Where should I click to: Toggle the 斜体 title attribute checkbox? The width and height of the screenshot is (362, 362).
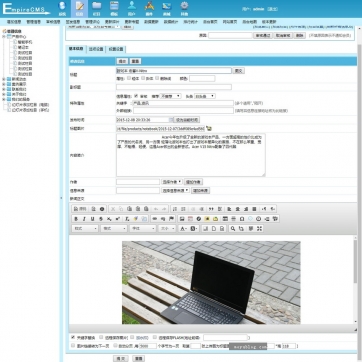143,78
